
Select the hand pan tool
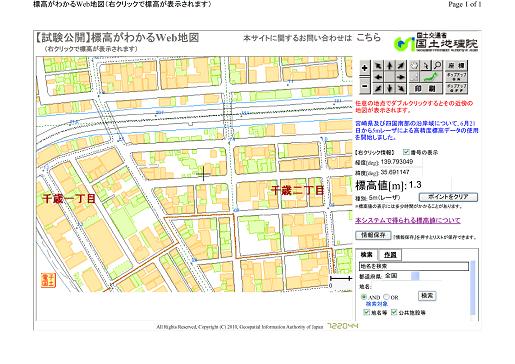(x=414, y=65)
